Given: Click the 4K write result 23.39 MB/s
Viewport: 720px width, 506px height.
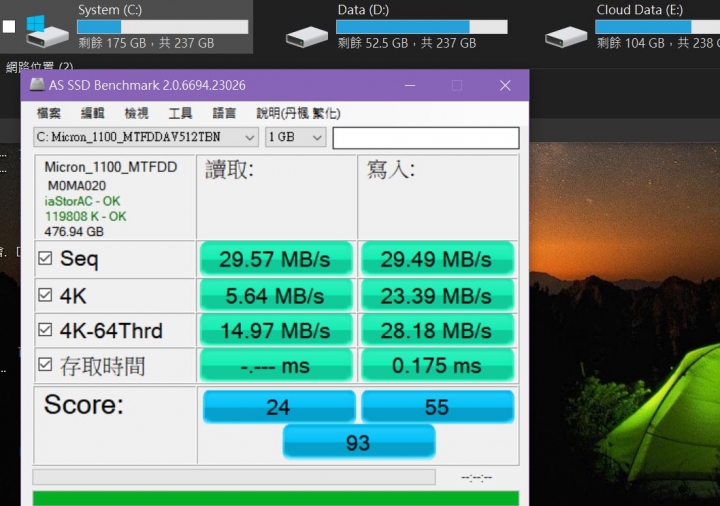Looking at the screenshot, I should click(437, 296).
